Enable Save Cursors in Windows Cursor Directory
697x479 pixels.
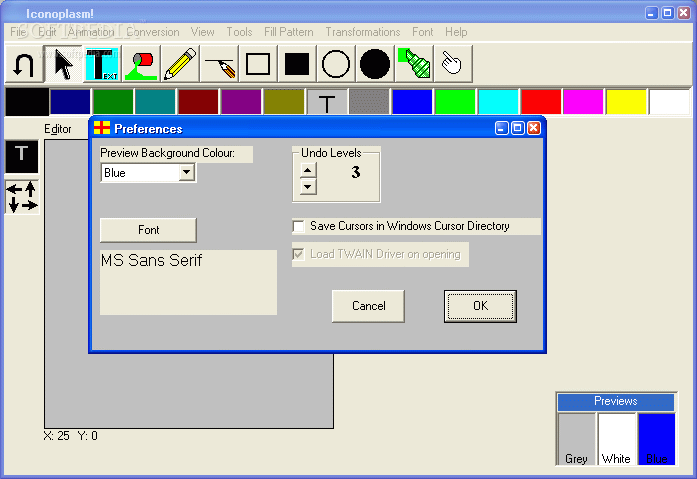click(299, 227)
